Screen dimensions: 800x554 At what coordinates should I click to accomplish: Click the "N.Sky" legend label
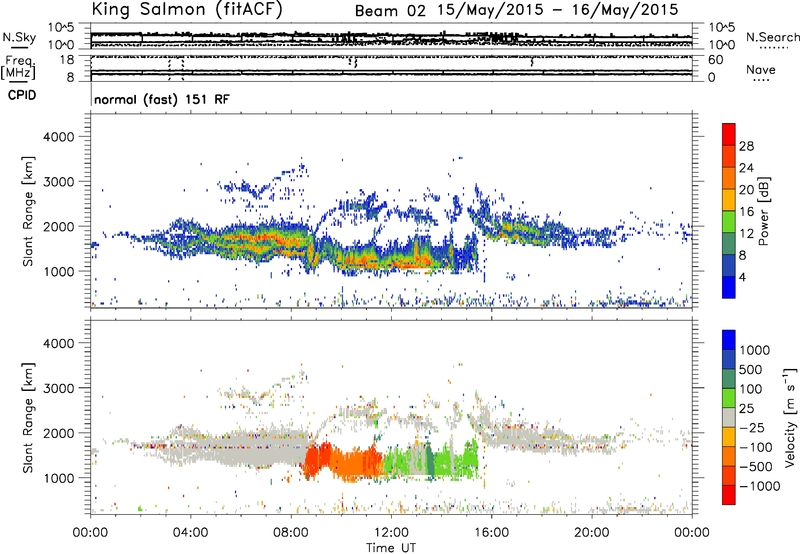tap(19, 37)
